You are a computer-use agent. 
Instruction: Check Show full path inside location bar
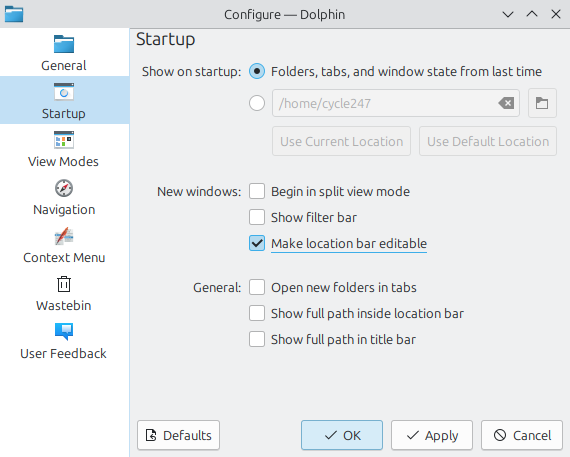[x=257, y=313]
